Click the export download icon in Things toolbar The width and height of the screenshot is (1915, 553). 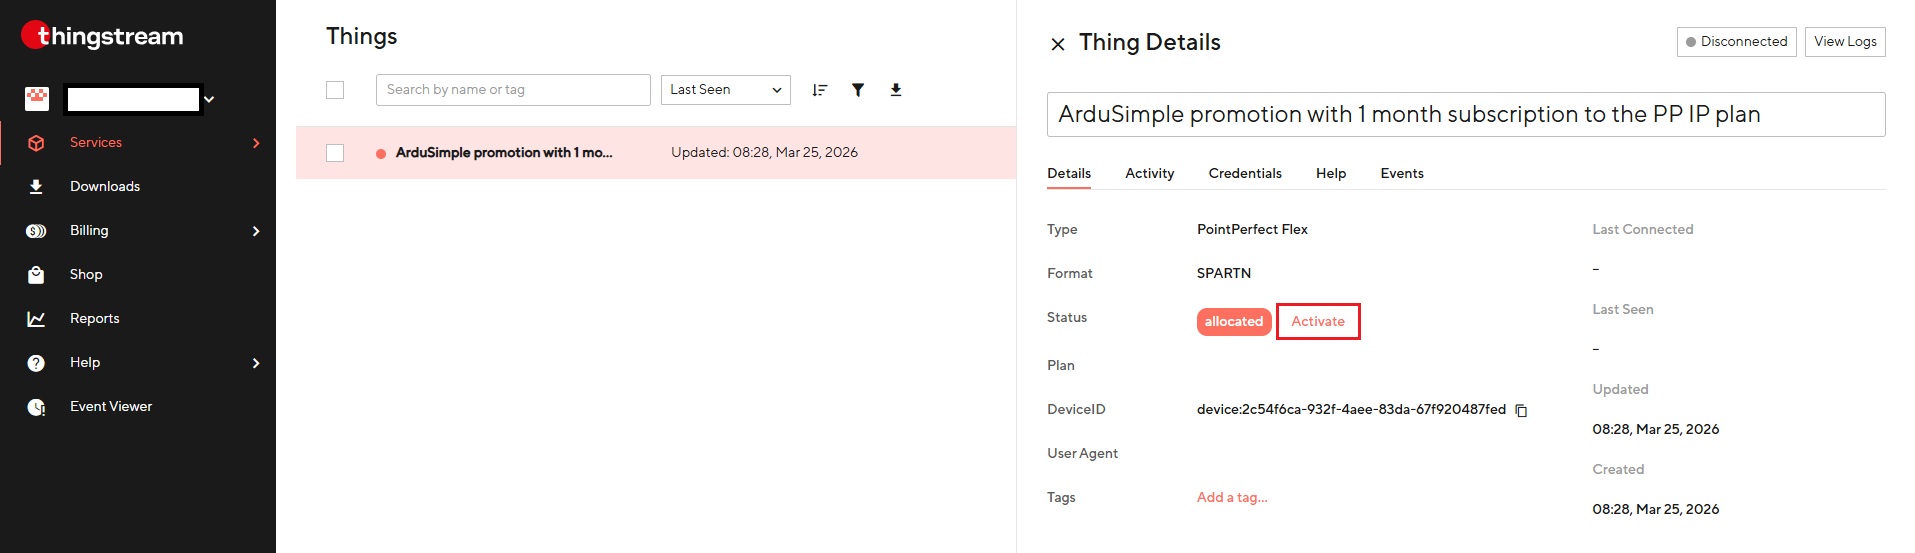click(896, 90)
